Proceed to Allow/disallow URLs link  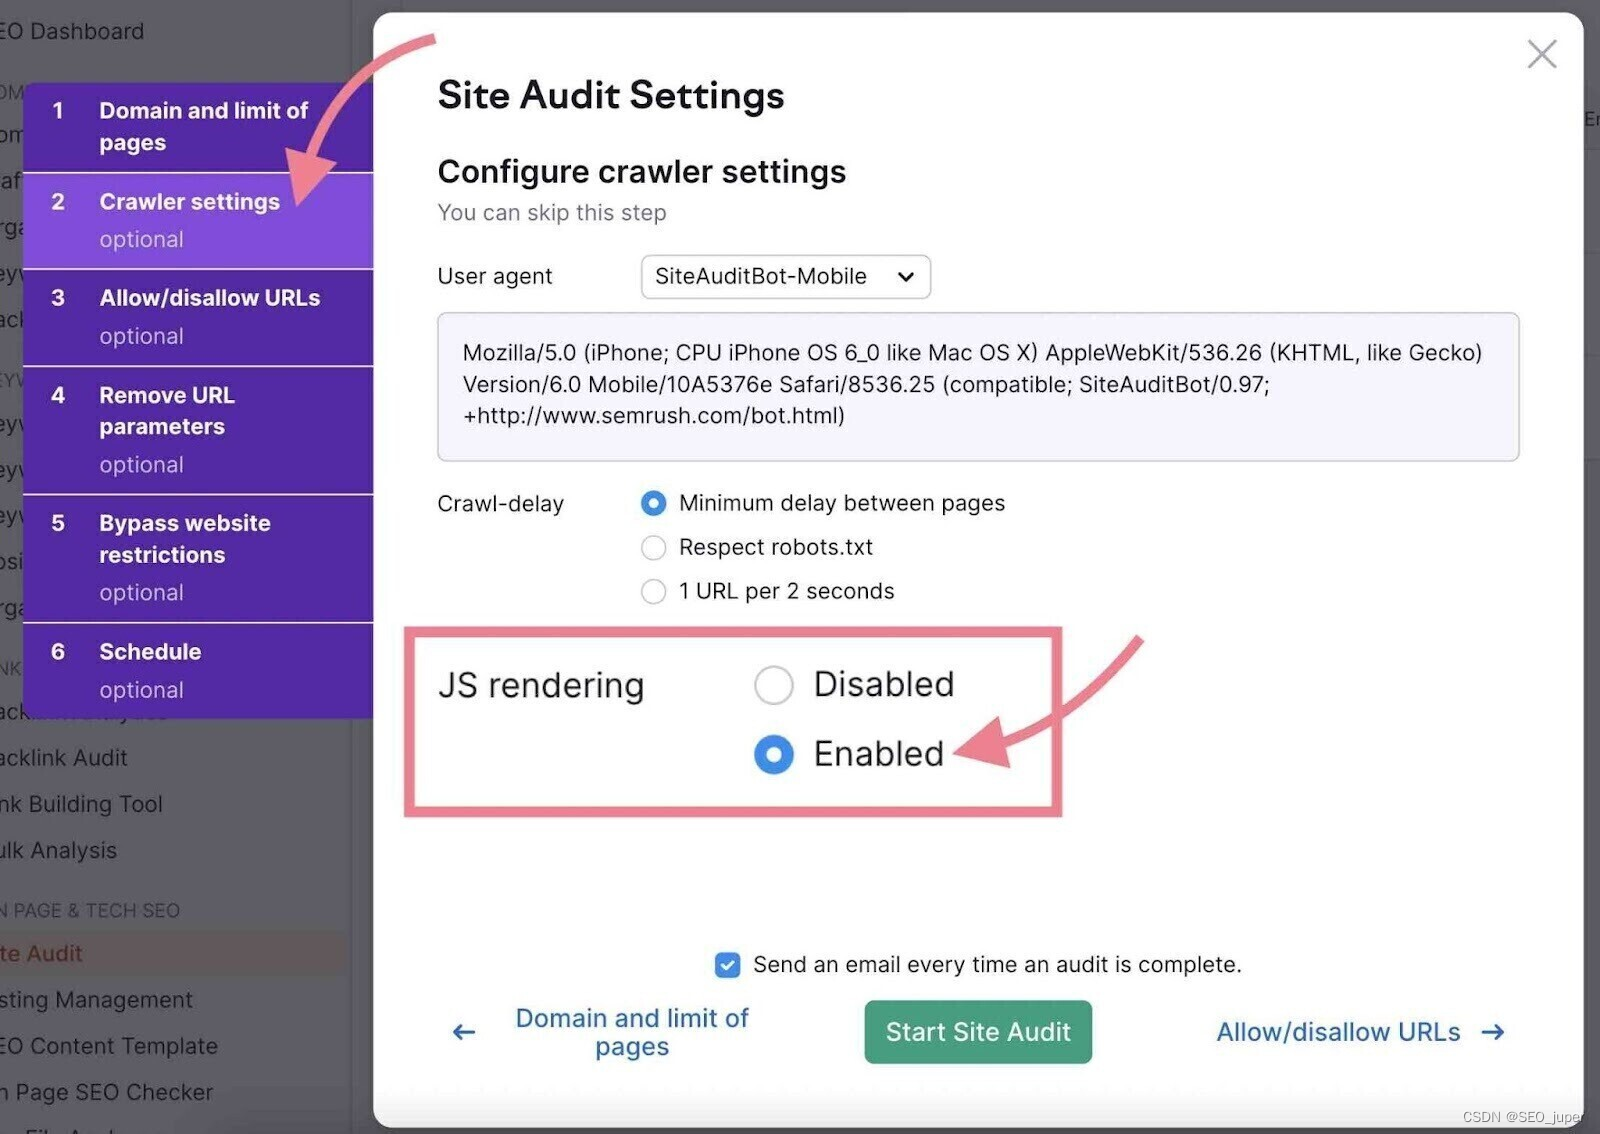click(1337, 1032)
